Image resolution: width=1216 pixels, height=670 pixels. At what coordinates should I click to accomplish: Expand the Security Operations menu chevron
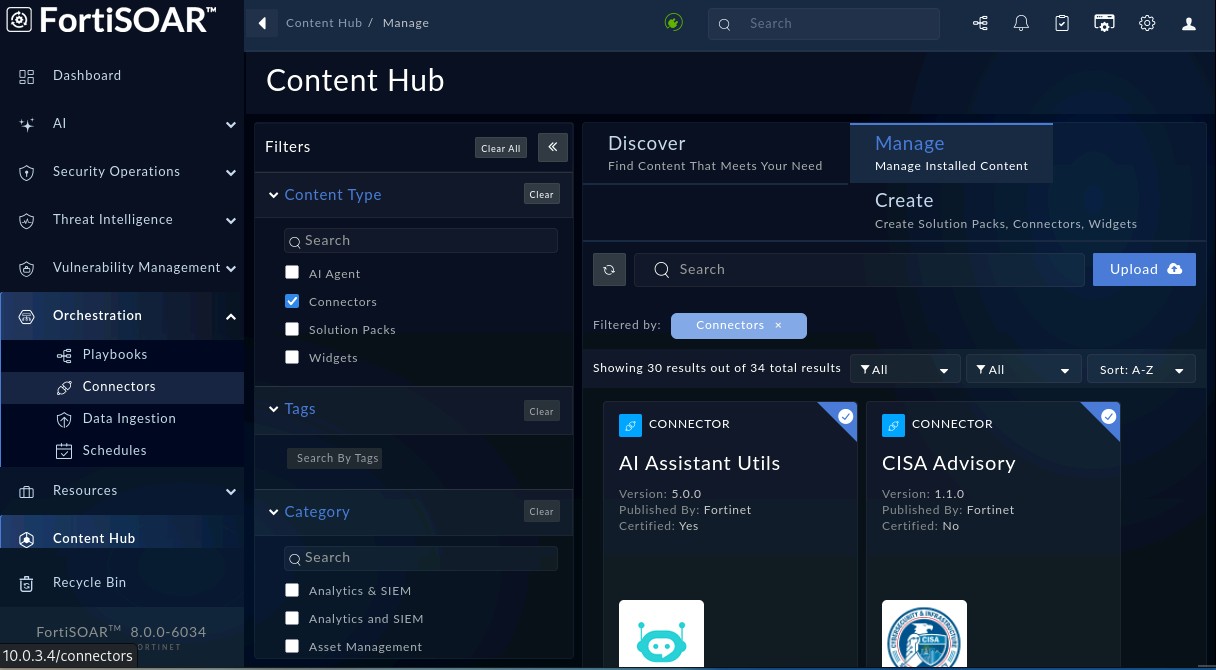(x=231, y=173)
